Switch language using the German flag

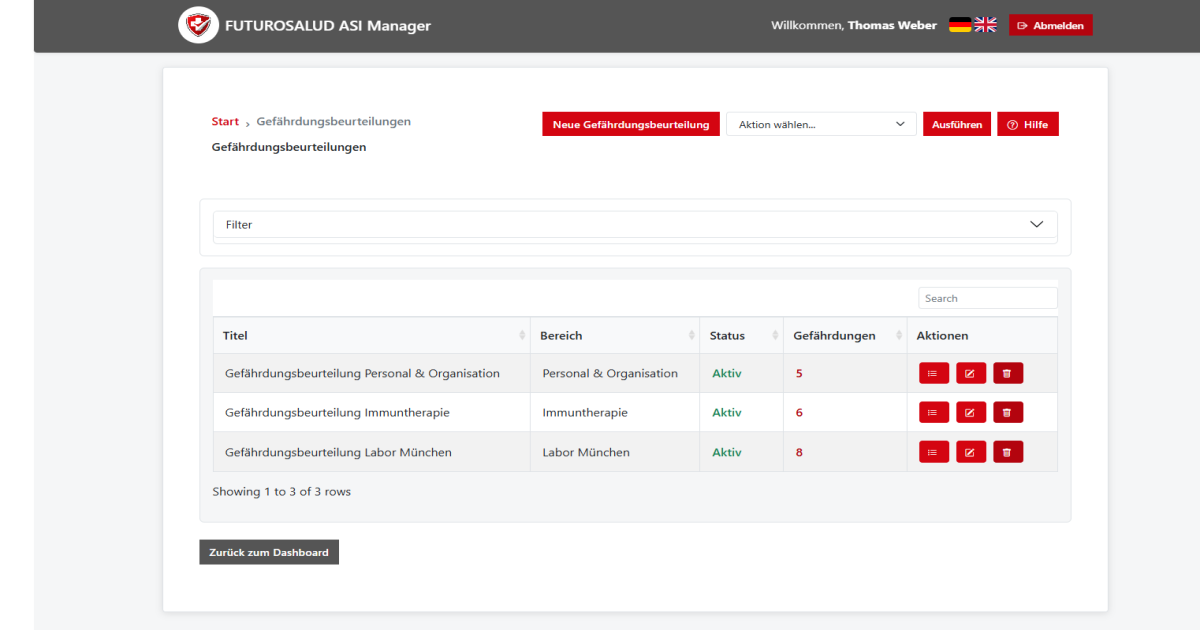click(x=960, y=24)
